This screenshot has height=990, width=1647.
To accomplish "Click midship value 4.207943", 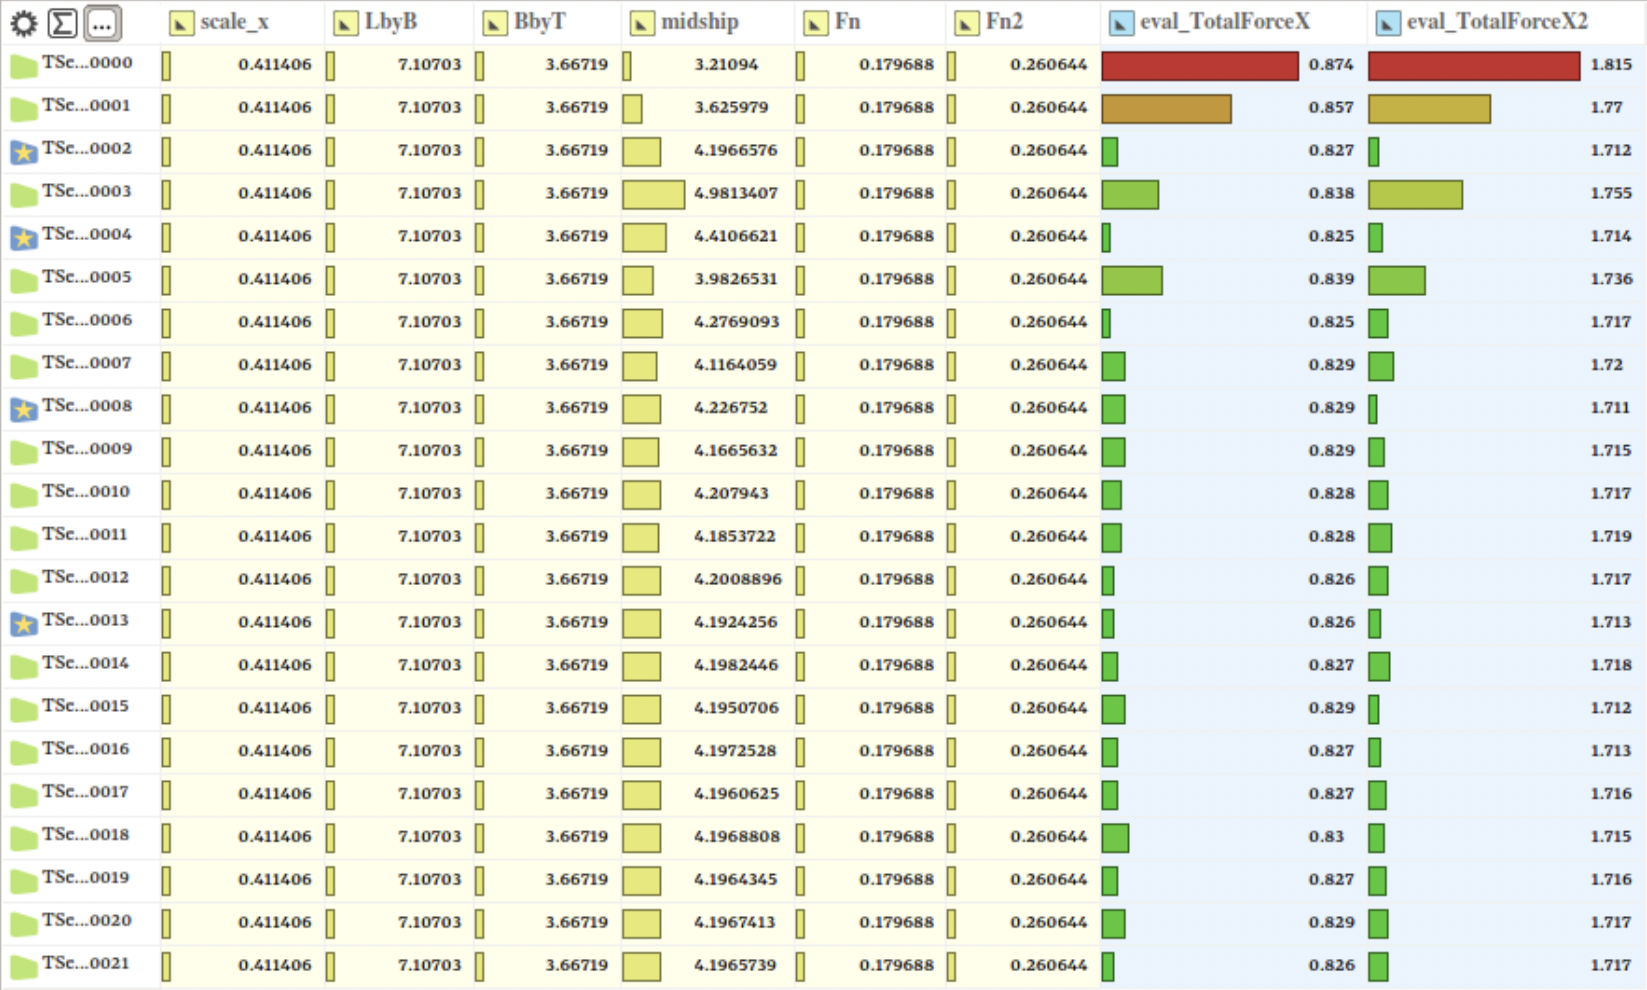I will point(731,494).
